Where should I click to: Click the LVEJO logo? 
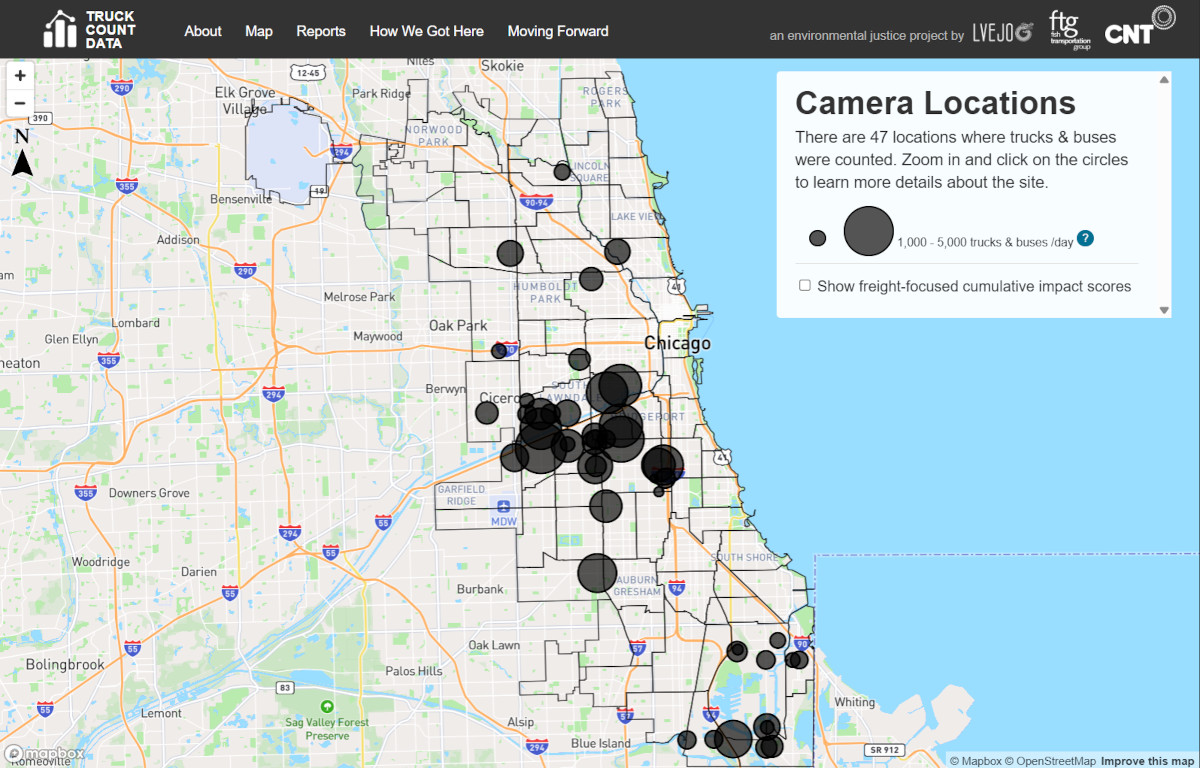[x=1003, y=32]
